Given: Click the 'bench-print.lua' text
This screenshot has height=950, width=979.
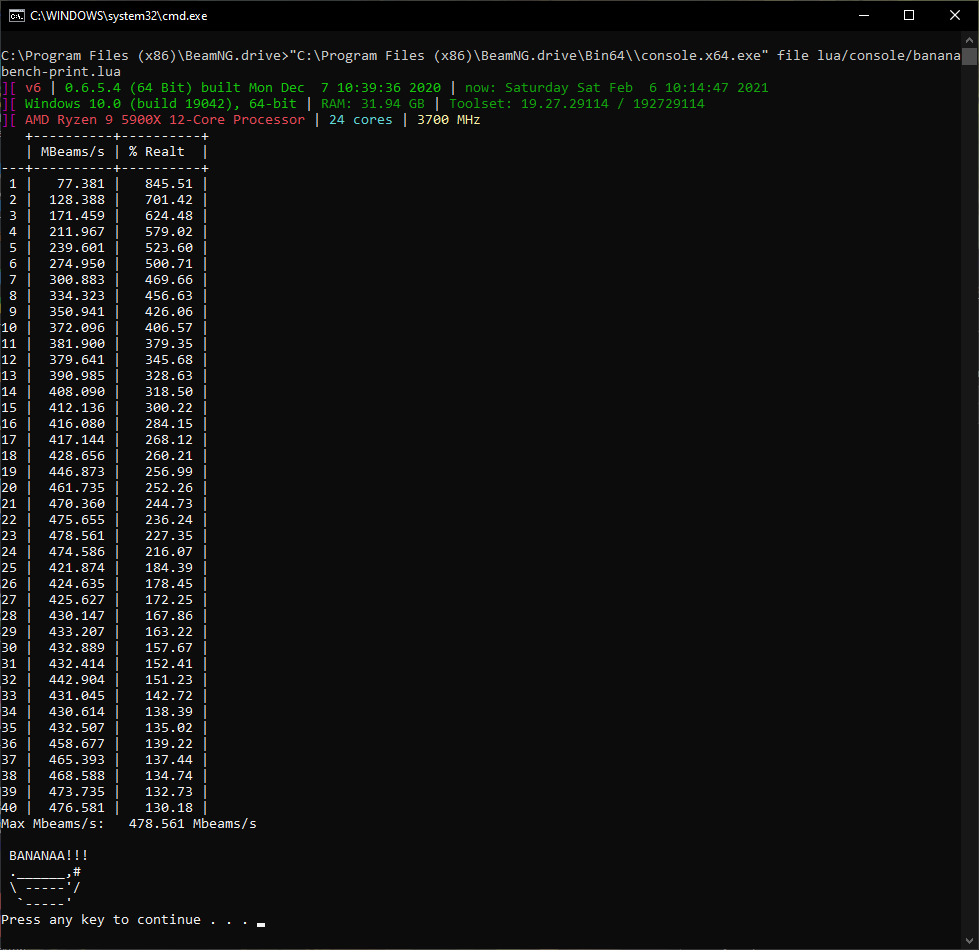Looking at the screenshot, I should click(x=61, y=71).
